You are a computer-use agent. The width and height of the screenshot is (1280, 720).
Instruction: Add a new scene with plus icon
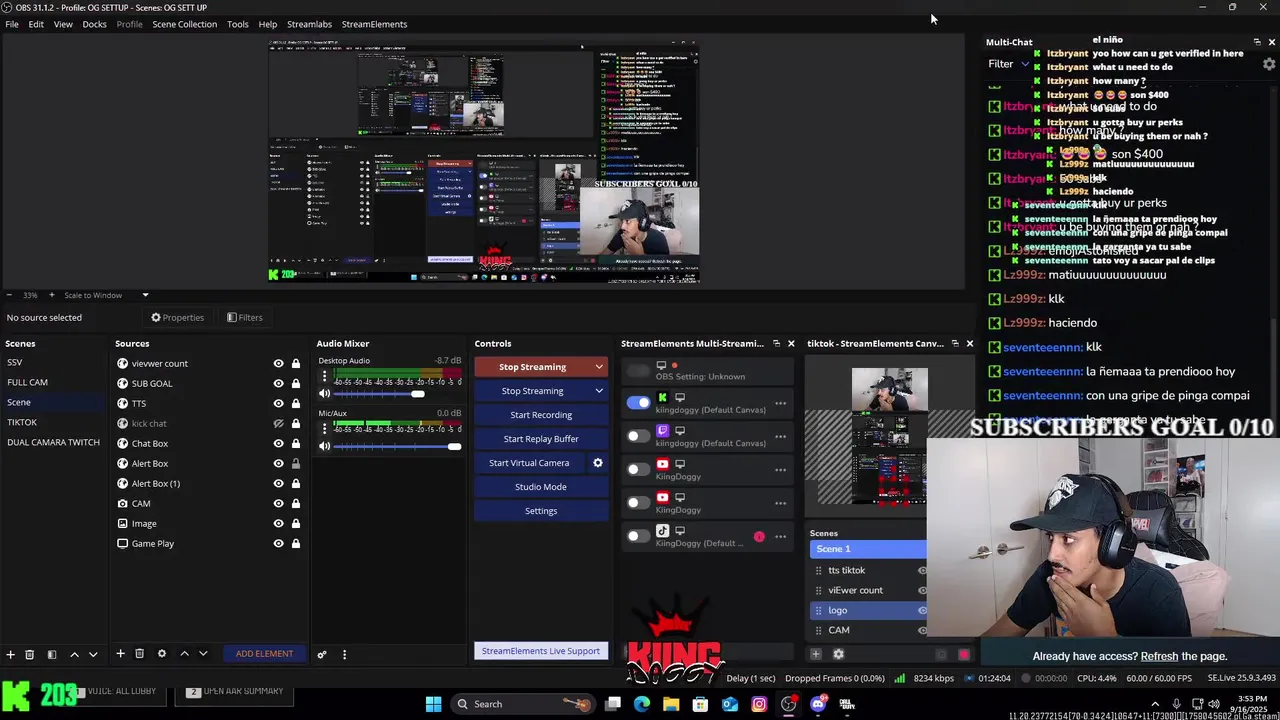(10, 654)
